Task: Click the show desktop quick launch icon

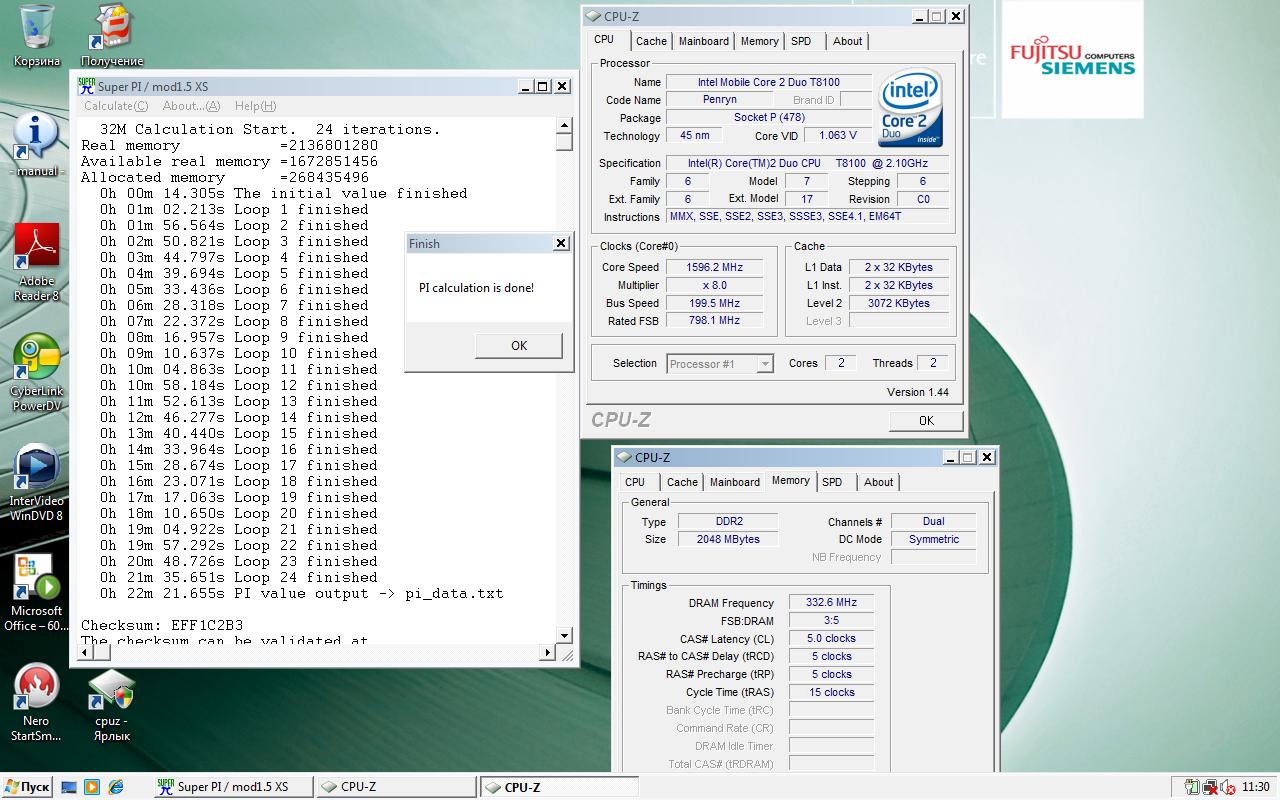Action: [69, 787]
